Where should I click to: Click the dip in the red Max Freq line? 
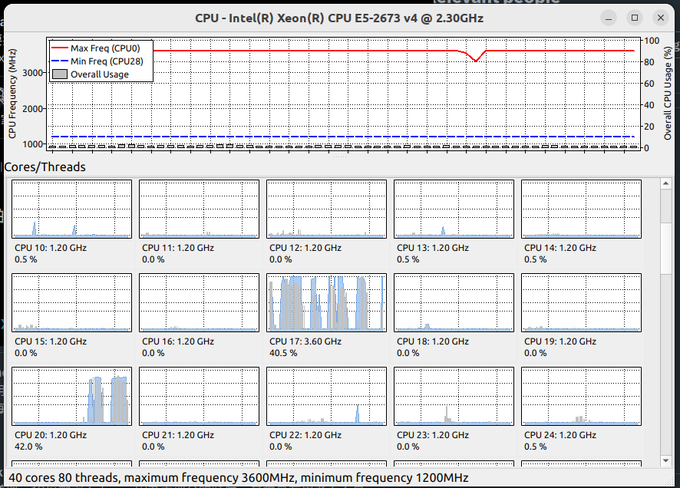pyautogui.click(x=476, y=59)
